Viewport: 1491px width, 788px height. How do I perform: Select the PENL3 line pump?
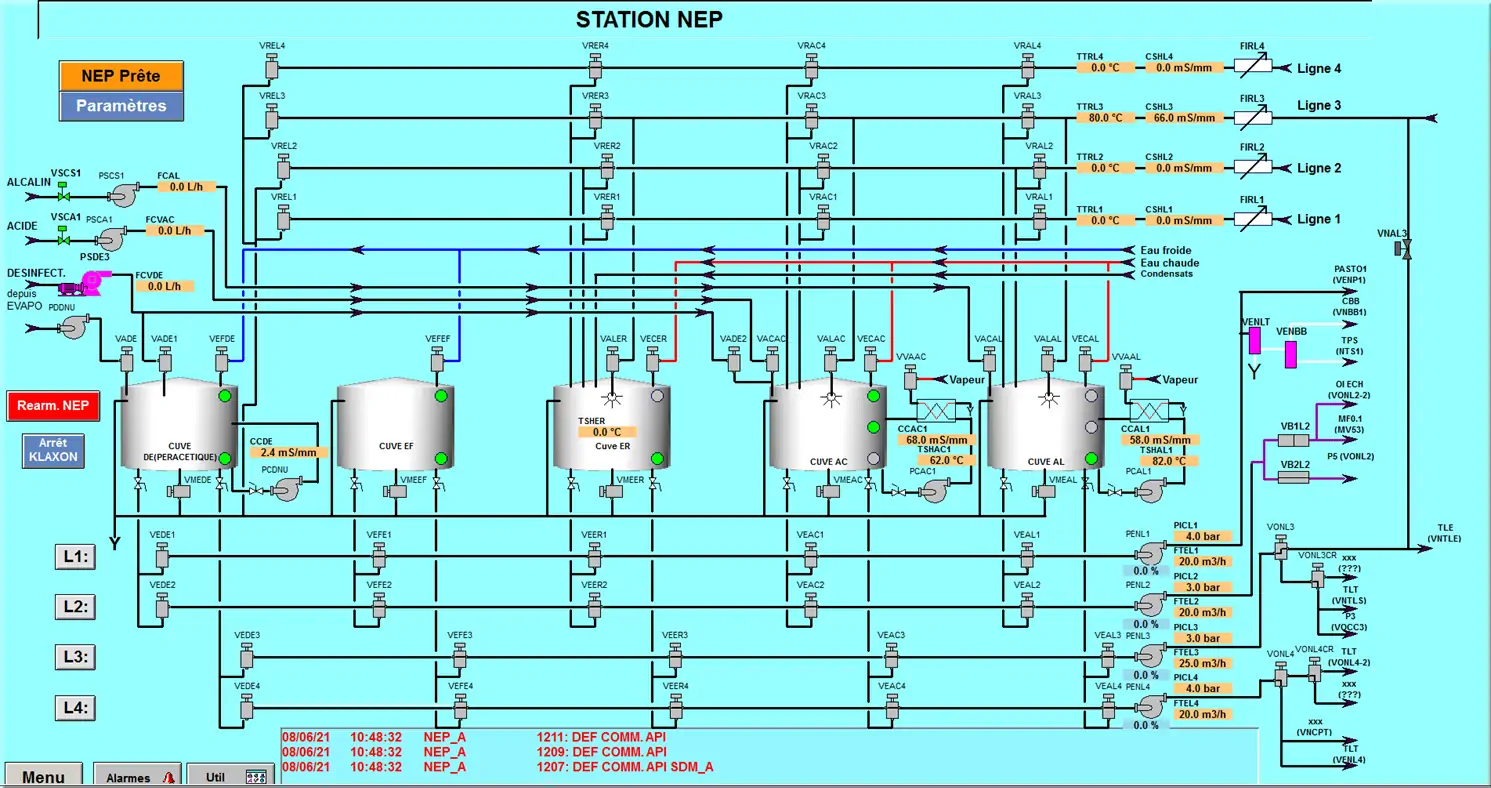click(1151, 655)
